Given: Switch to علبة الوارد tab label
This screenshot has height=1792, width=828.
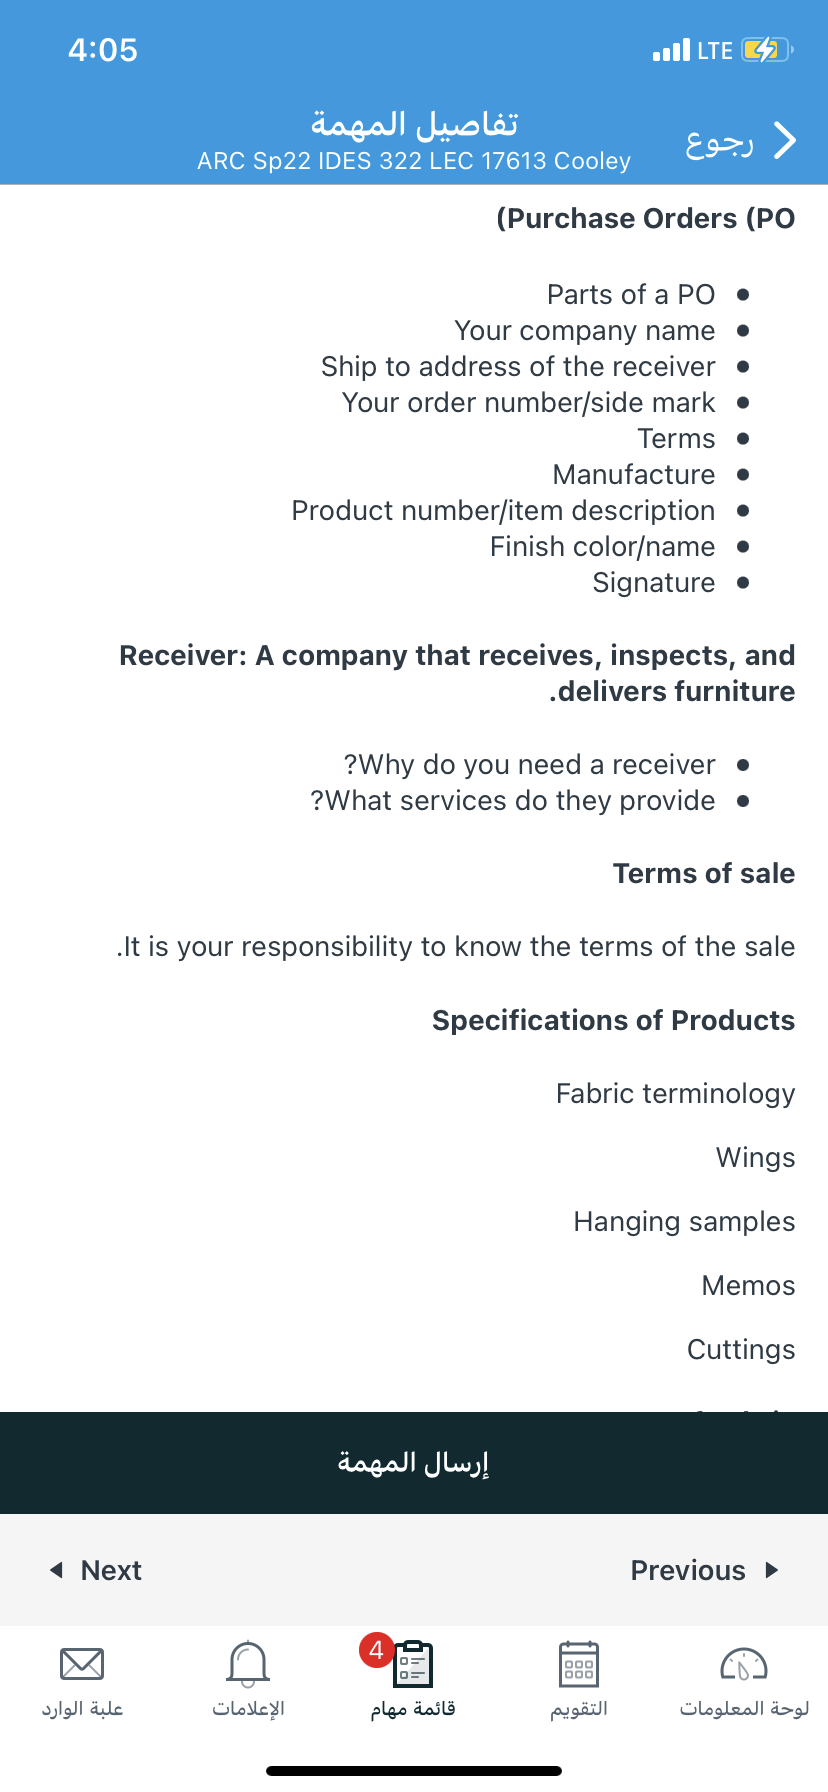Looking at the screenshot, I should 82,1708.
